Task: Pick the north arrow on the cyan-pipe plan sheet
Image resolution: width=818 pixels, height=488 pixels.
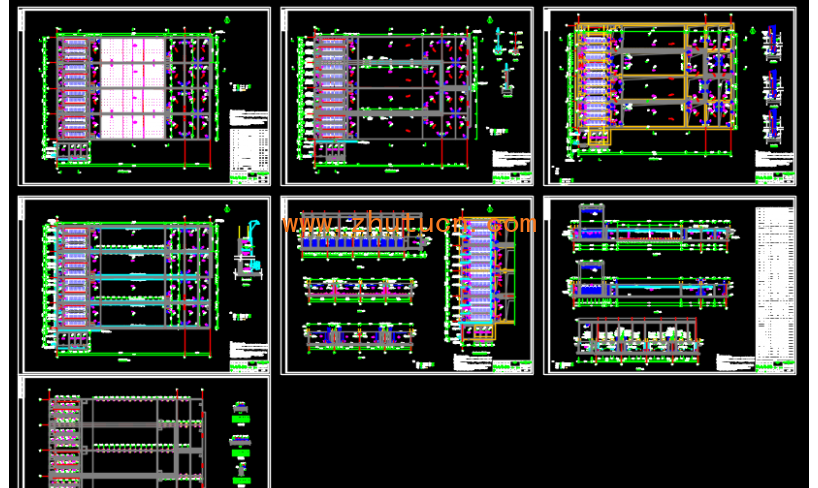Action: tap(227, 209)
